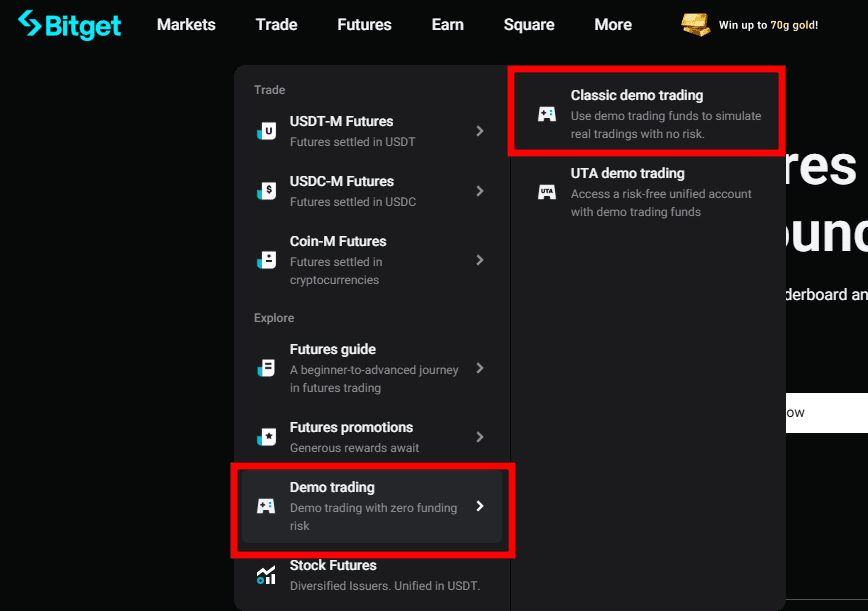Click the gold bars promotion icon

[695, 25]
